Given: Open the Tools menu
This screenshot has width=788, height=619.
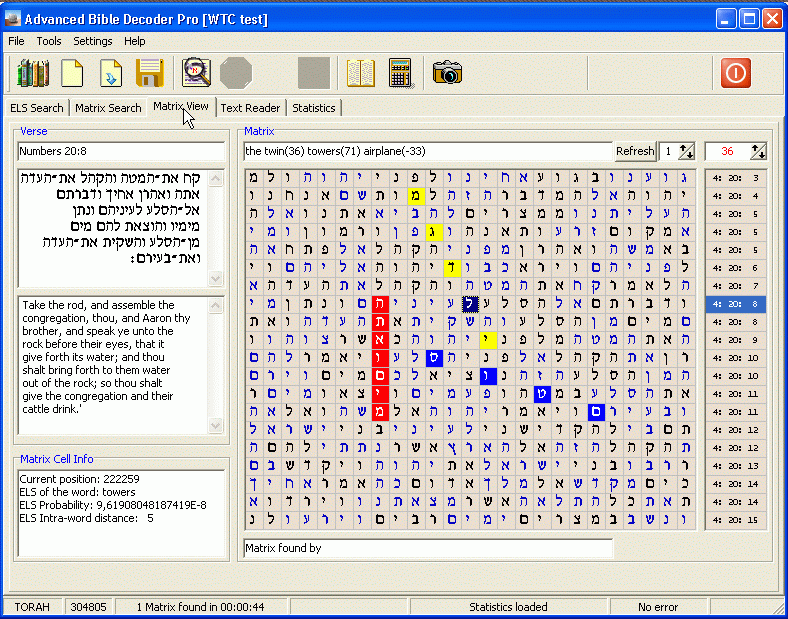Looking at the screenshot, I should tap(49, 41).
